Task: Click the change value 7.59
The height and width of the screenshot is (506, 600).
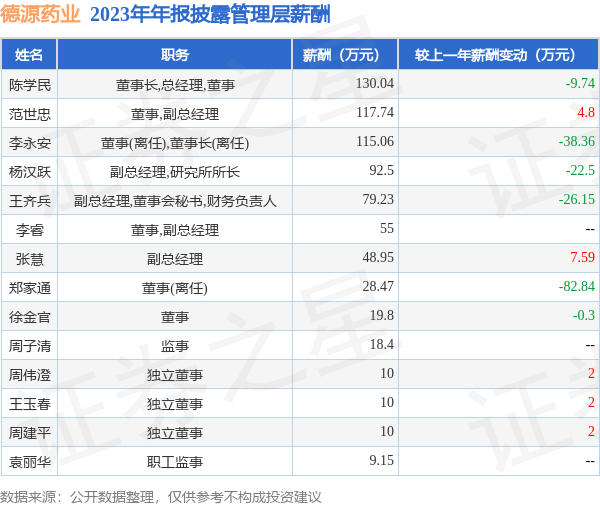Action: click(x=583, y=257)
